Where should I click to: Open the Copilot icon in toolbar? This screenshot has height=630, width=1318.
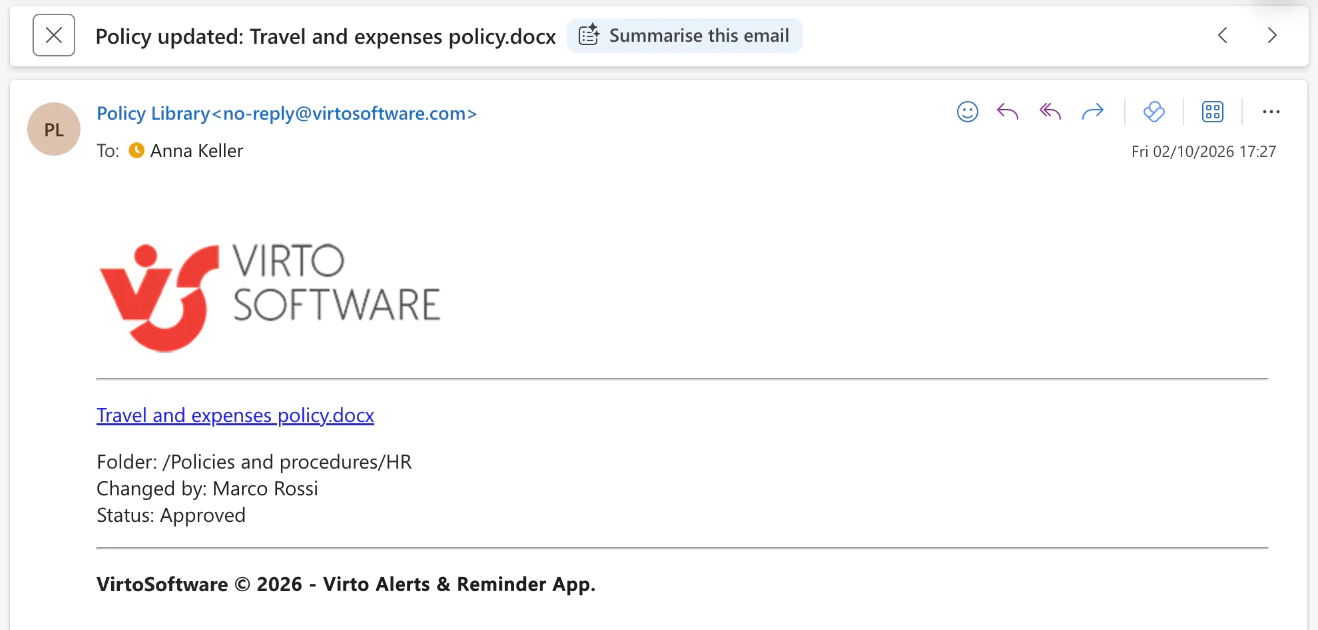pyautogui.click(x=1154, y=112)
